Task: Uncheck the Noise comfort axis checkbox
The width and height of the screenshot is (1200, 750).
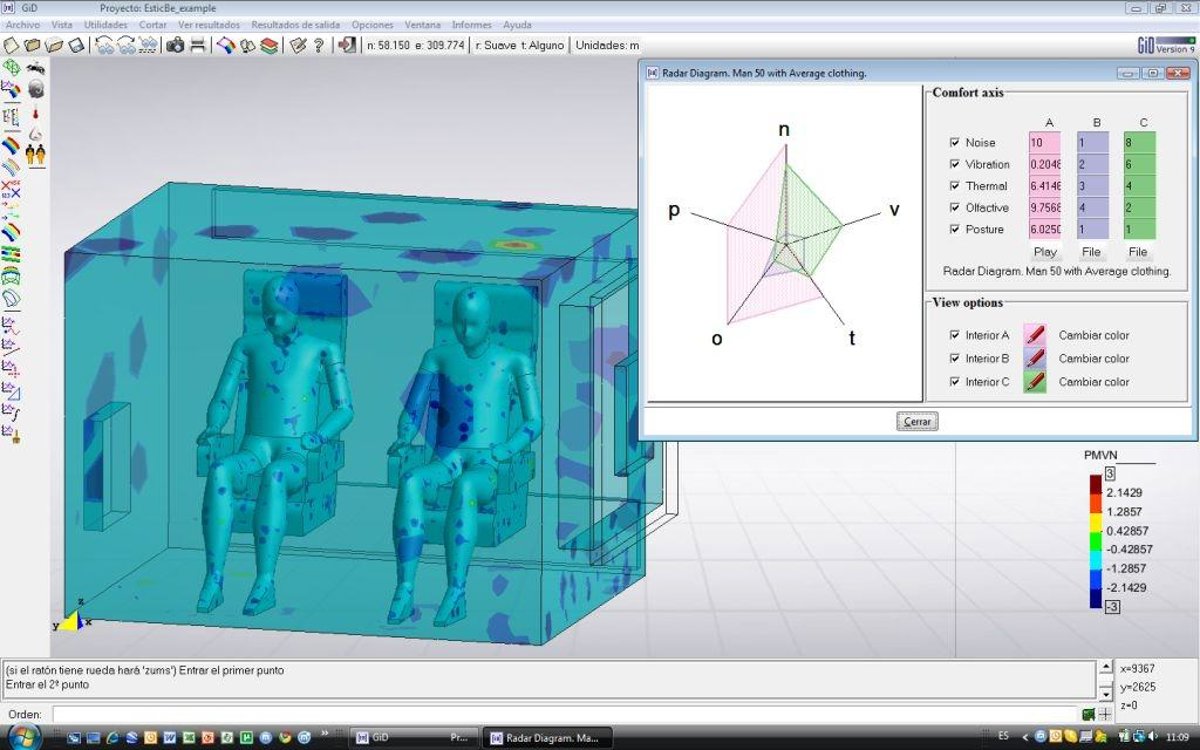Action: pos(954,143)
